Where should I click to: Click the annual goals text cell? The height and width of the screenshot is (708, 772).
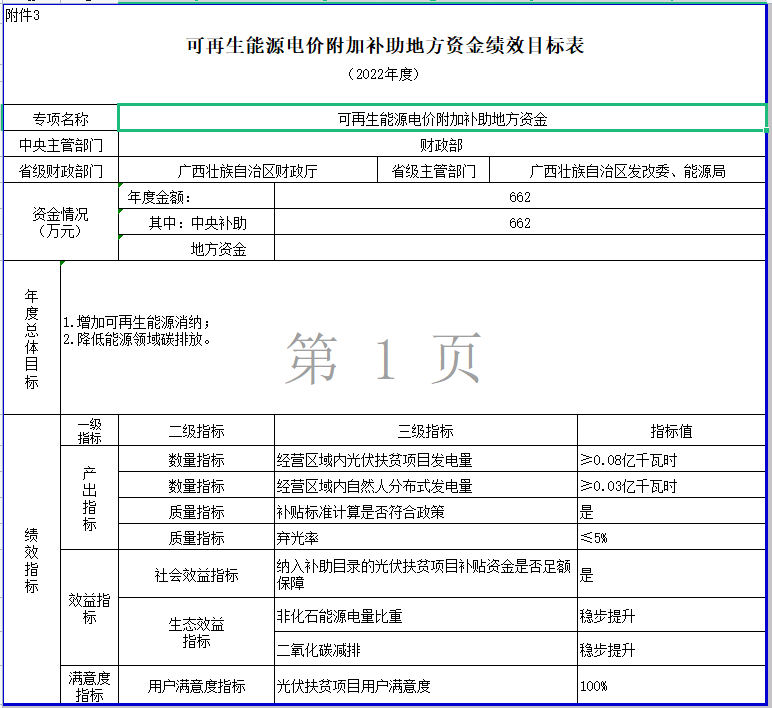pos(414,336)
